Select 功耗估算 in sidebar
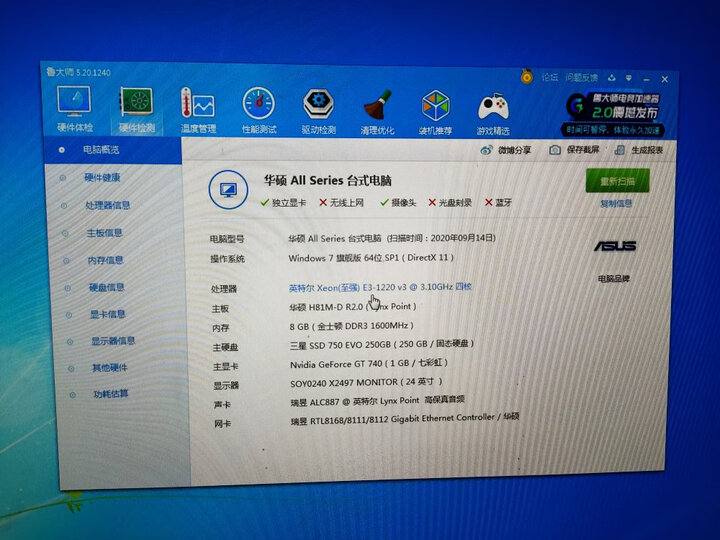 111,394
